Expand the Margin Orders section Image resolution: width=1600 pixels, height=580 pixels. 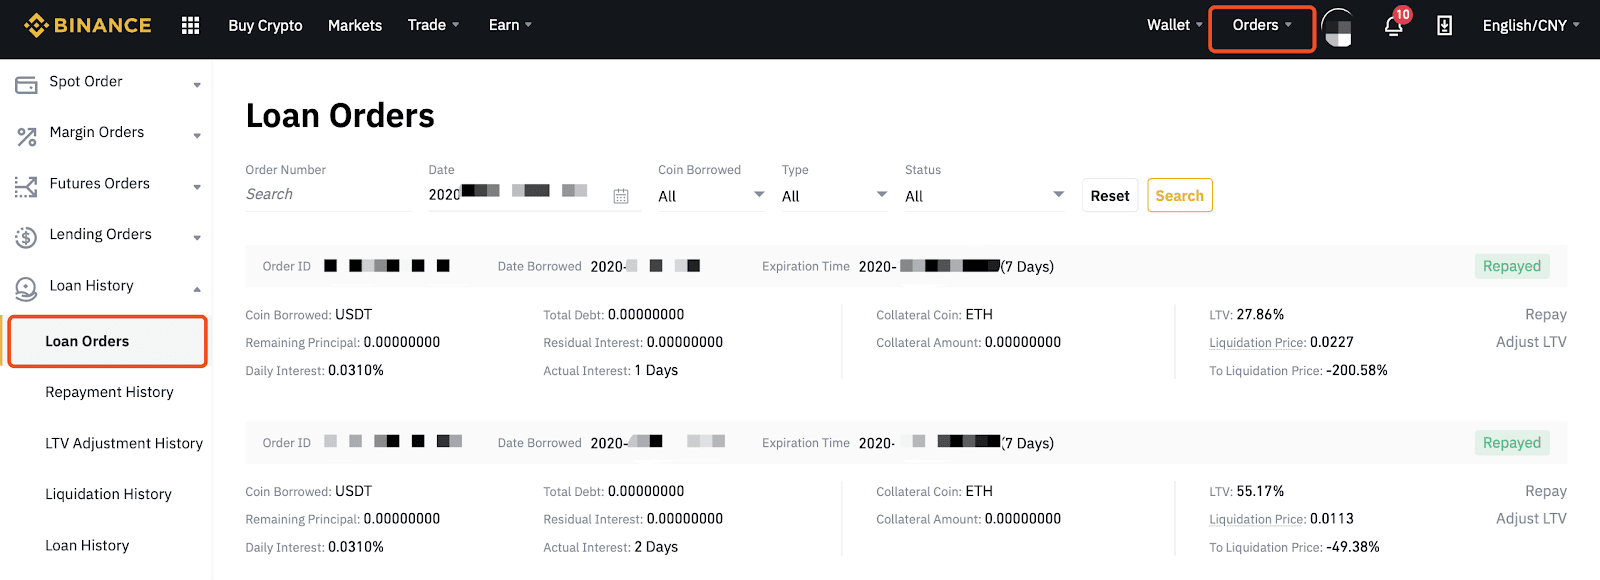pyautogui.click(x=197, y=136)
